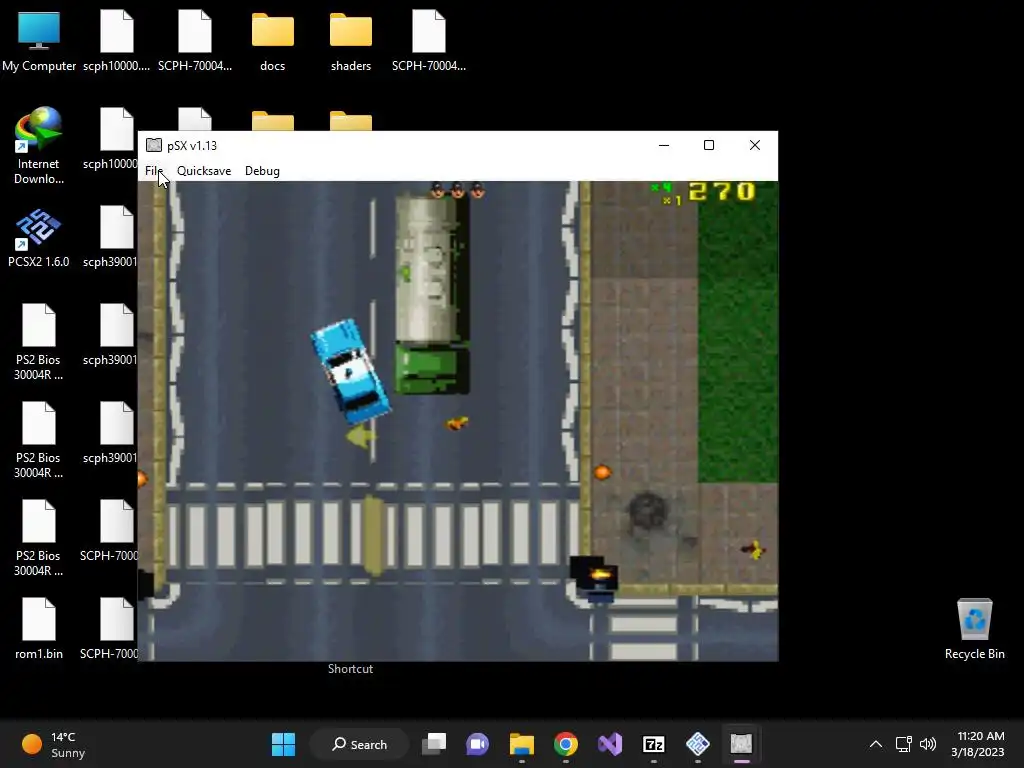Open File Explorer from taskbar
The image size is (1024, 768).
(522, 744)
